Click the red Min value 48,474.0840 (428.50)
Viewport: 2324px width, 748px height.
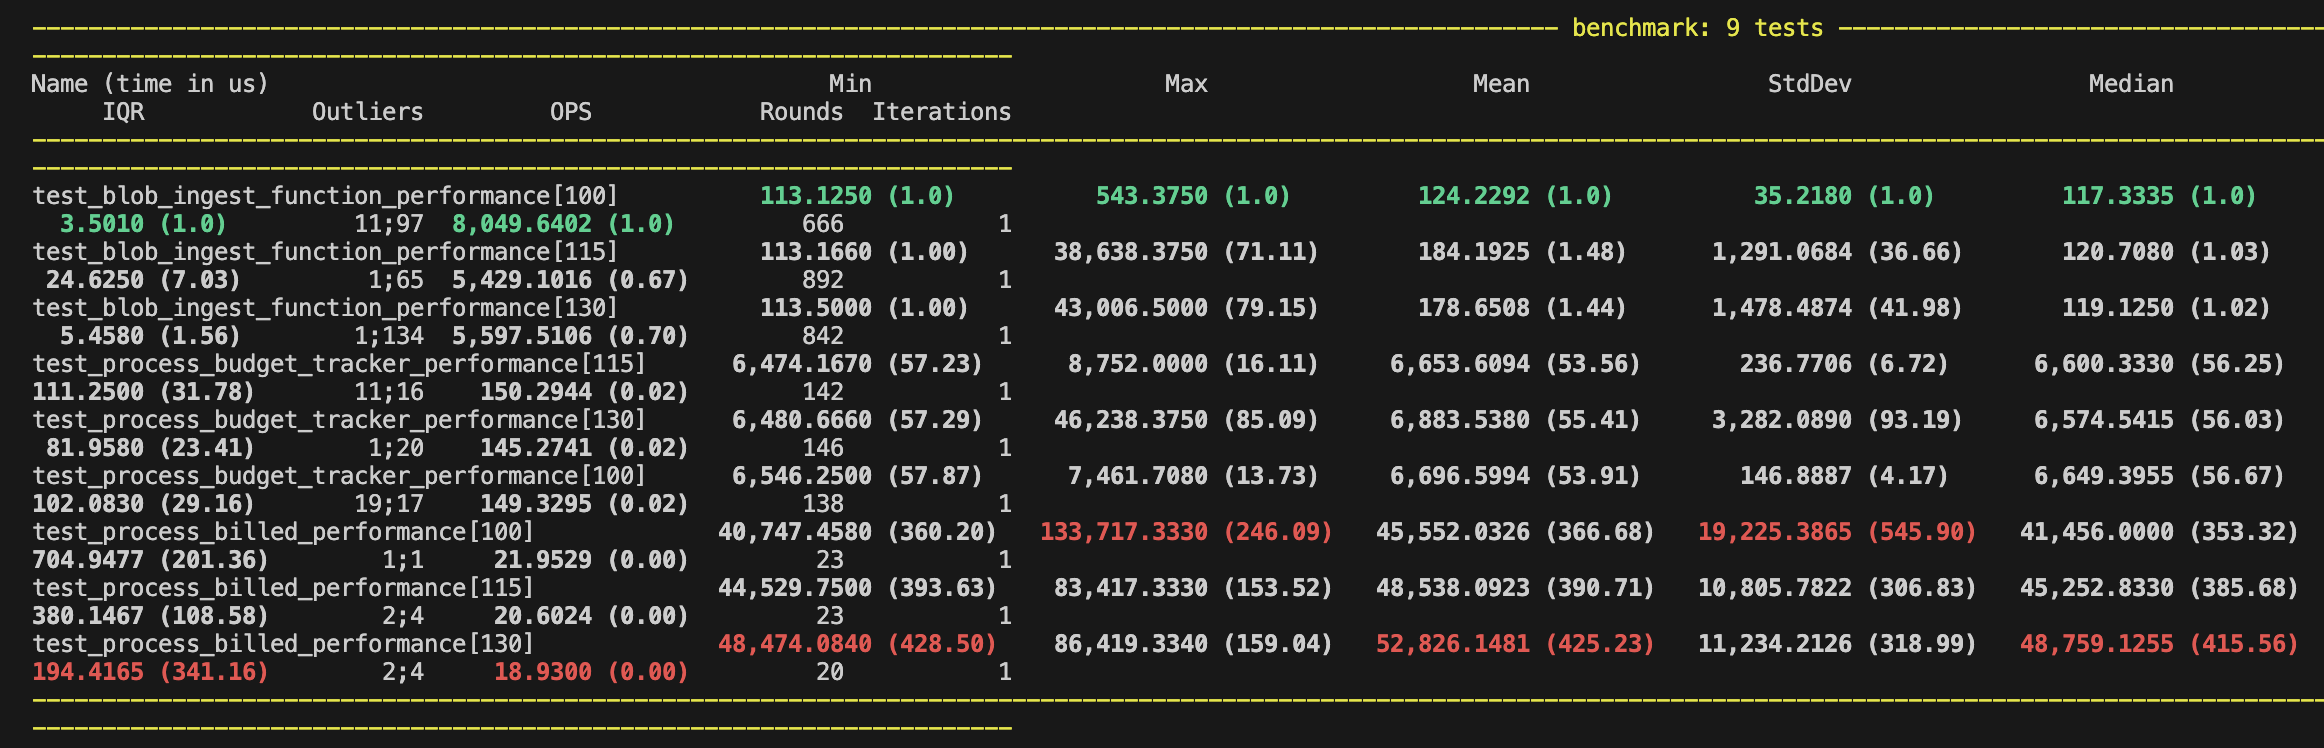click(857, 644)
